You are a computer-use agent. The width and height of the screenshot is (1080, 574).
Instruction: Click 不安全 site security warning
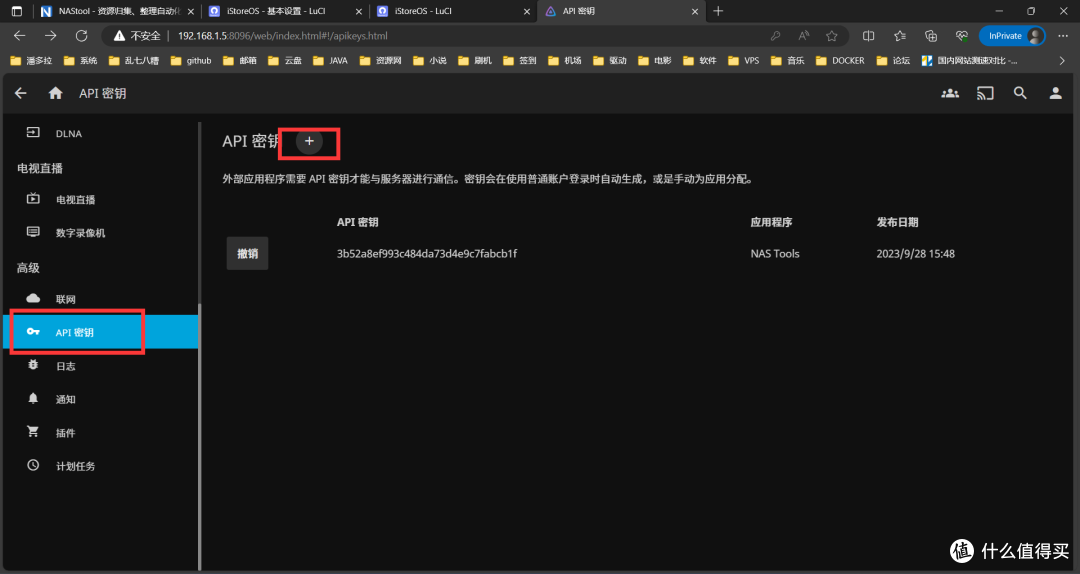coord(137,36)
